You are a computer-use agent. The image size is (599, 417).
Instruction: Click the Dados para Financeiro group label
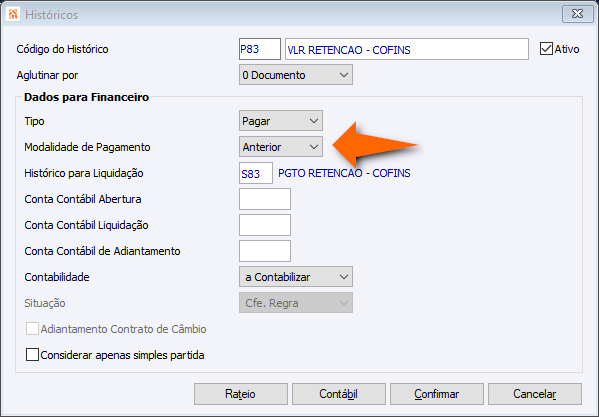coord(86,97)
